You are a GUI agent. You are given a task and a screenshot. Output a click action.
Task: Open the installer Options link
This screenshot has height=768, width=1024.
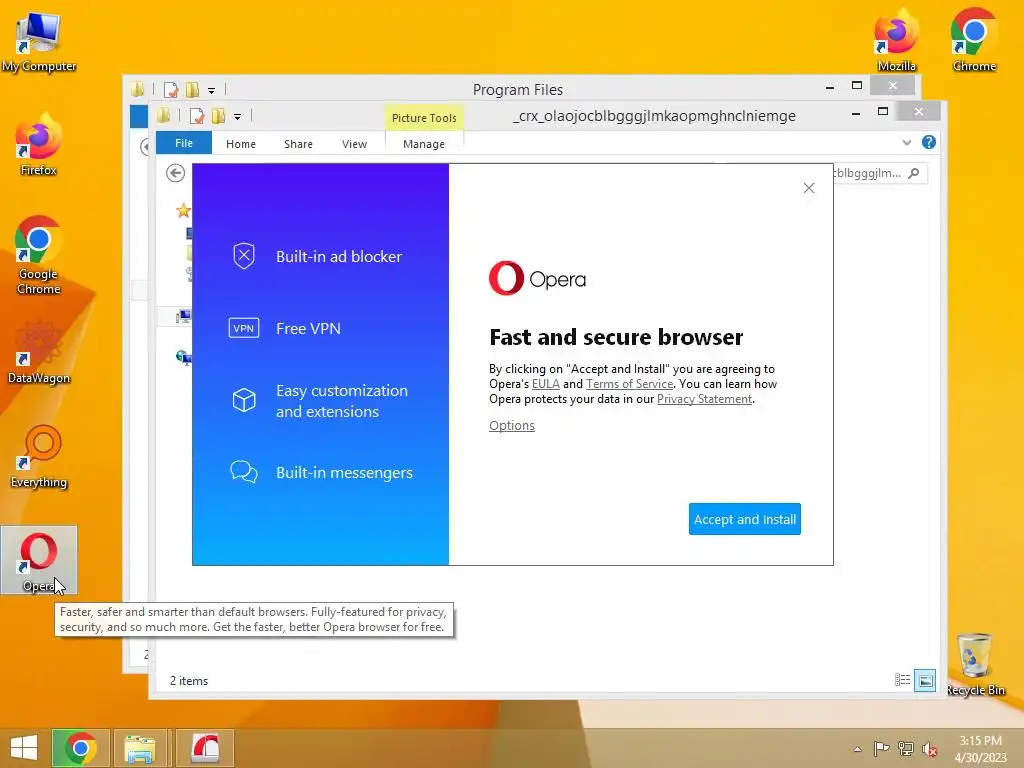coord(512,425)
